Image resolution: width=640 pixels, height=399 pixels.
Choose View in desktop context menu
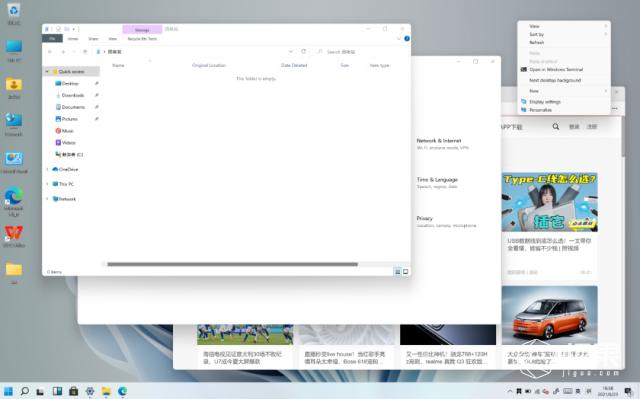coord(564,26)
